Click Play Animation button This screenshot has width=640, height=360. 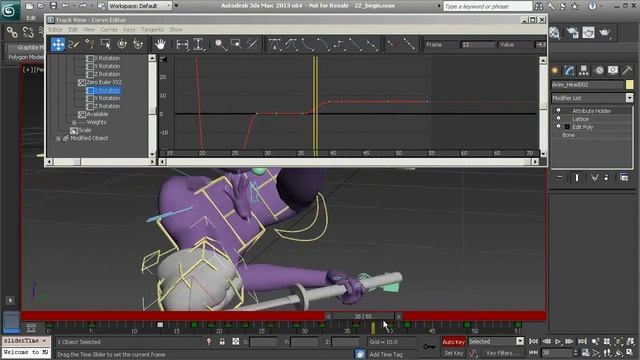coord(558,341)
